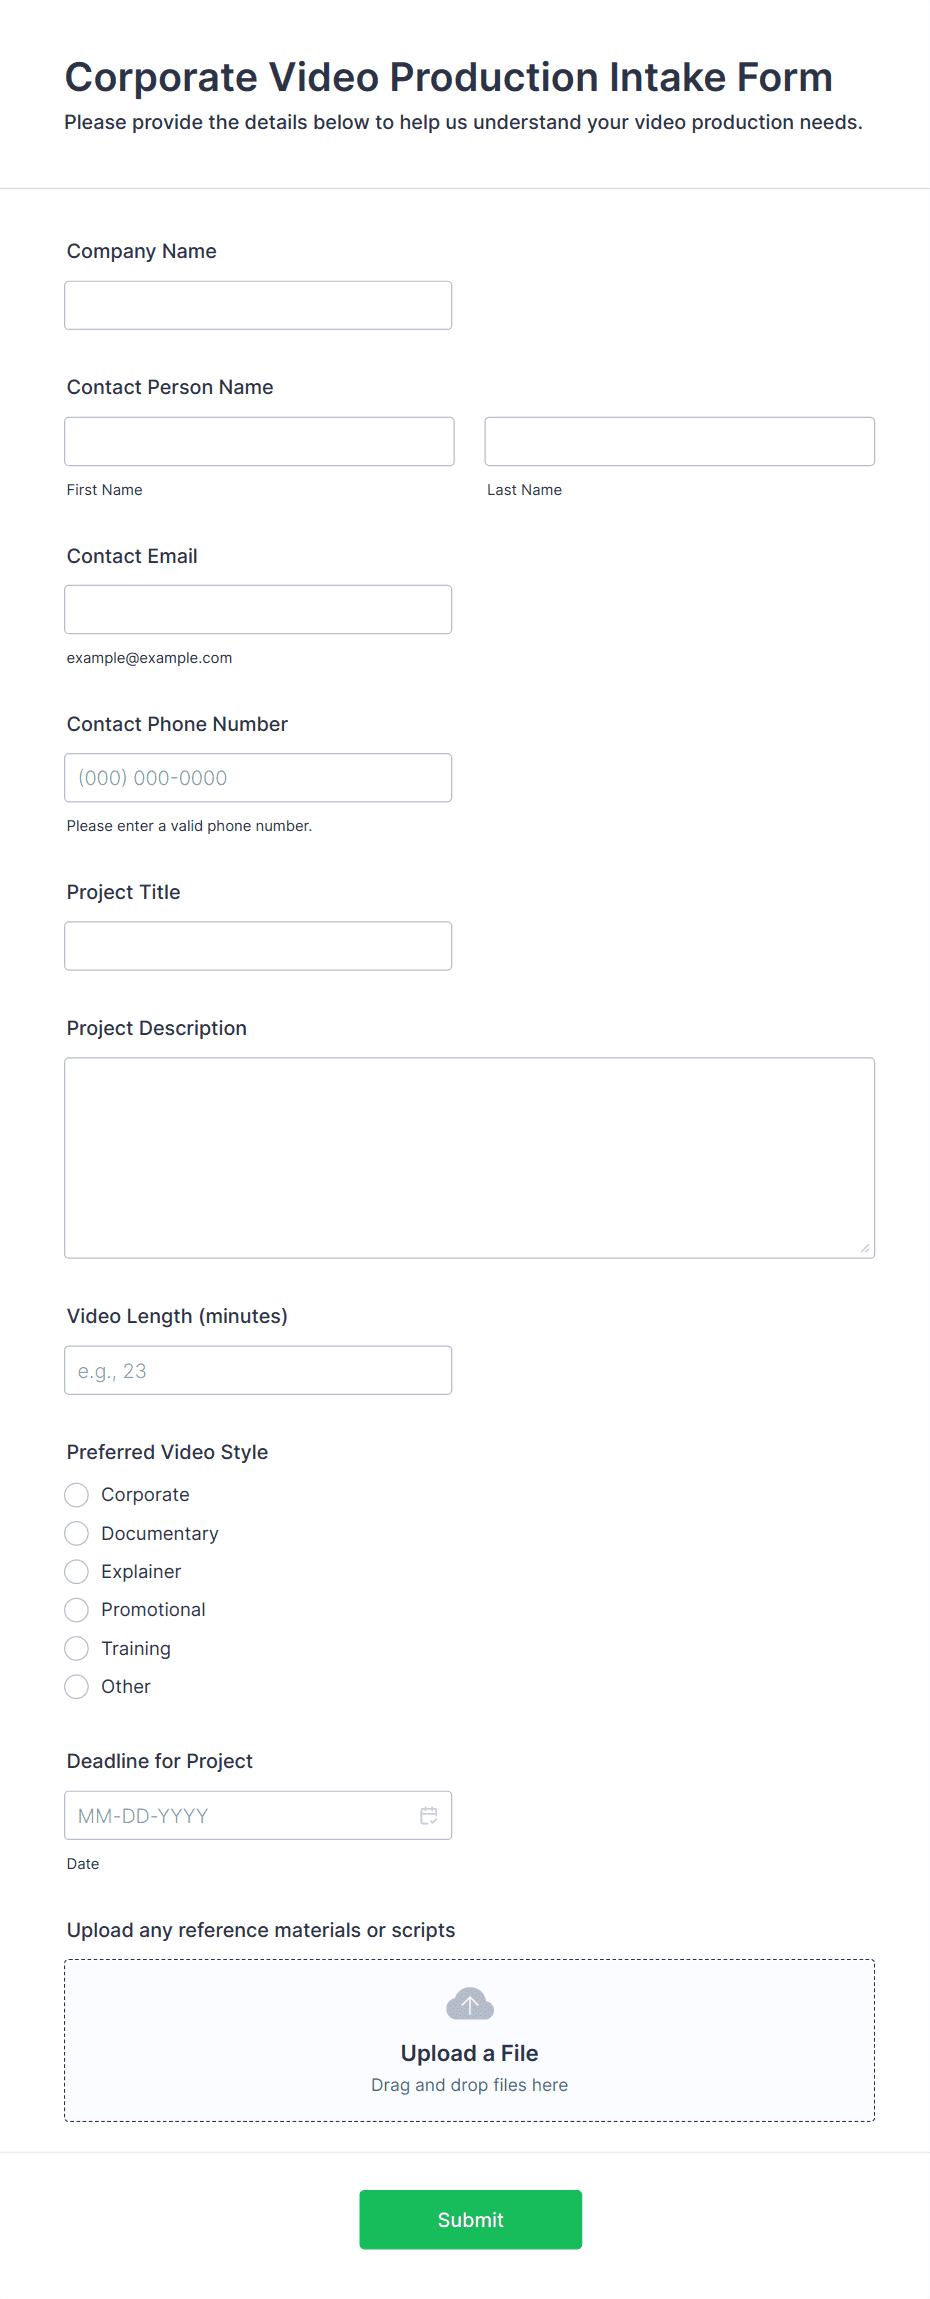This screenshot has height=2299, width=930.
Task: Focus the Video Length minutes field
Action: tap(258, 1370)
